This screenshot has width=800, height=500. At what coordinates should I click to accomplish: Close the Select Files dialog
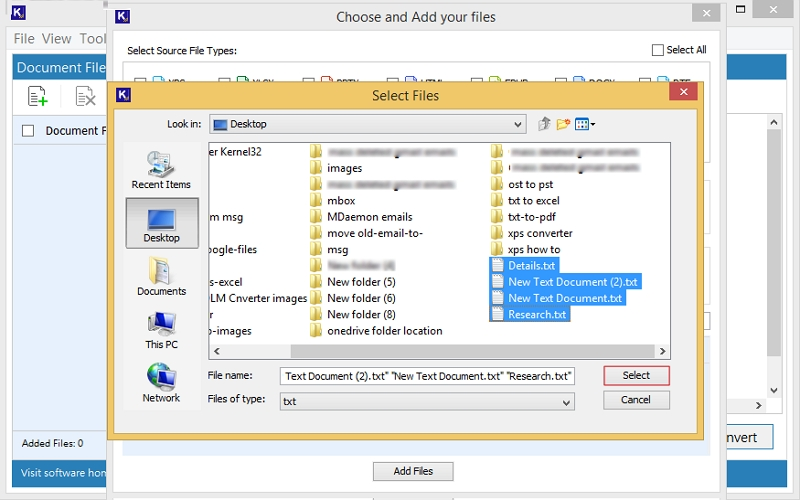tap(684, 92)
